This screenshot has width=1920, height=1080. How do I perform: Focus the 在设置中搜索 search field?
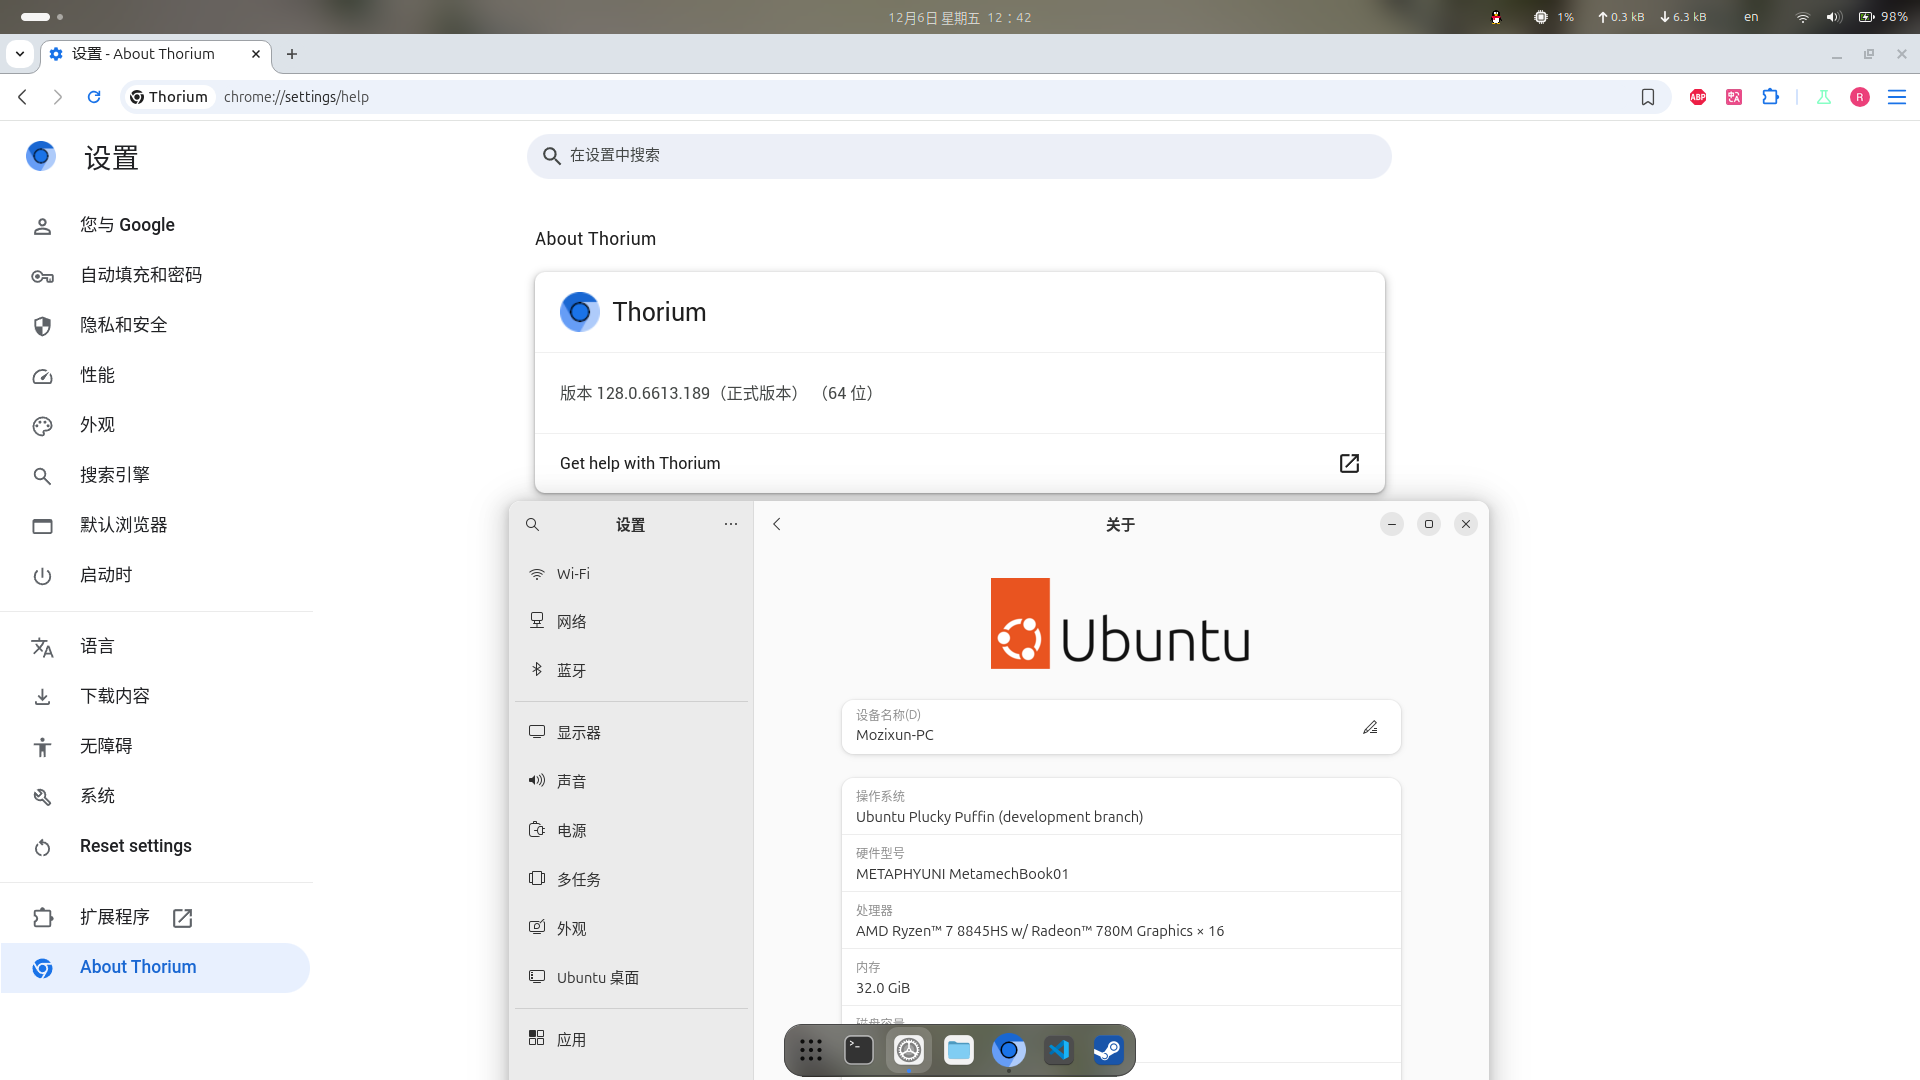[x=959, y=156]
